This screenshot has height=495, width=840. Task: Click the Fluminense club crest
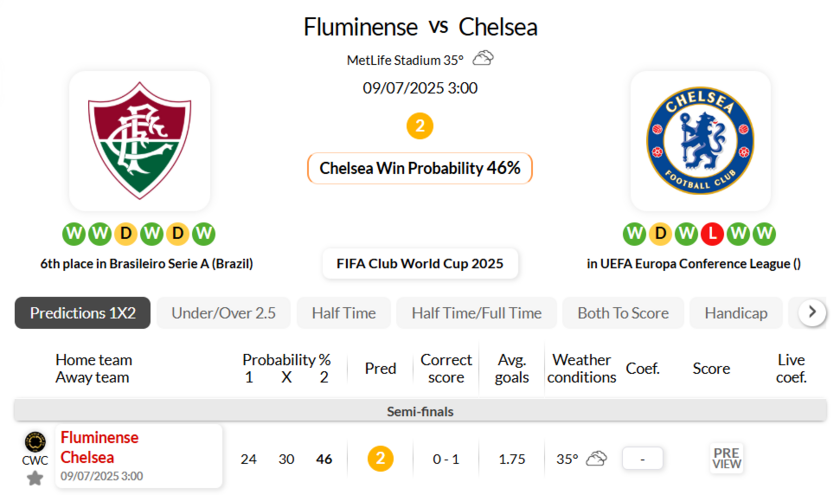(x=139, y=140)
